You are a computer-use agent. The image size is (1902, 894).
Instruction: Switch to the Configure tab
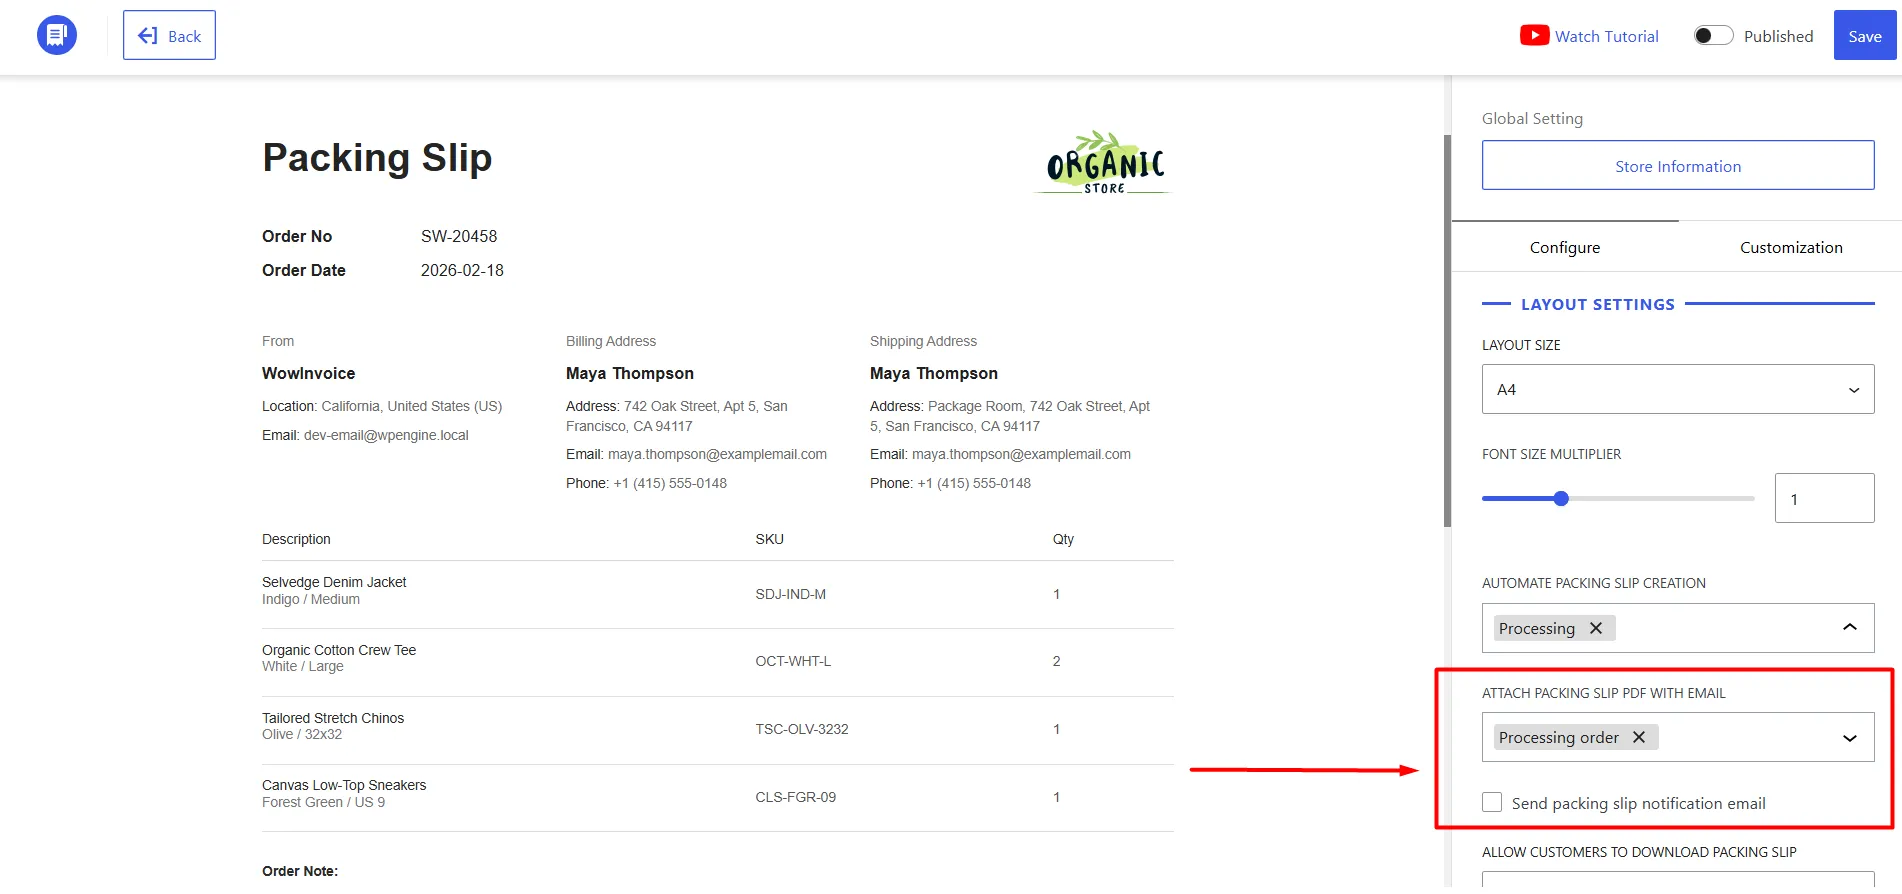[1564, 247]
